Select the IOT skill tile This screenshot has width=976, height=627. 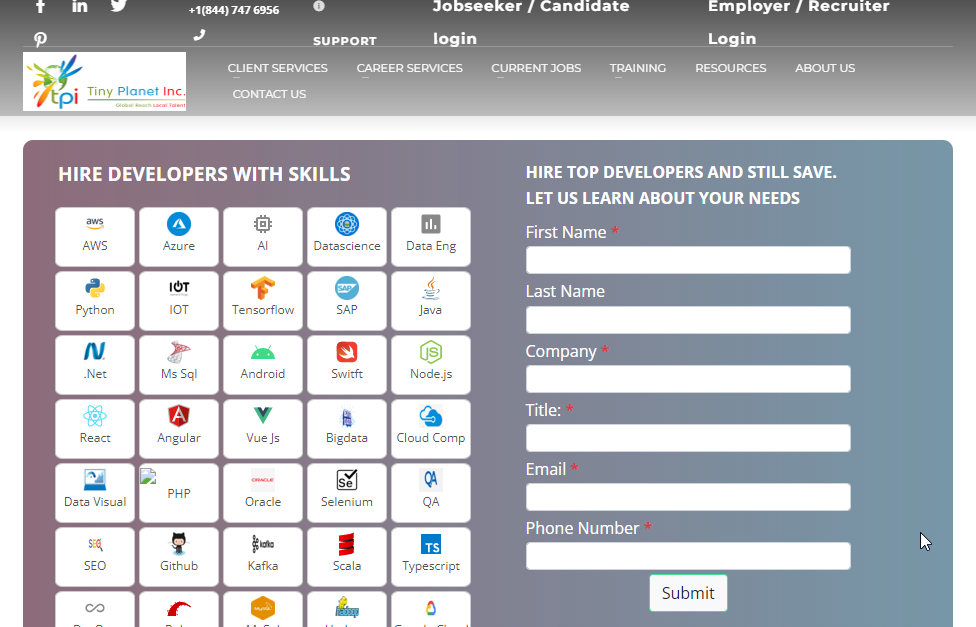179,301
